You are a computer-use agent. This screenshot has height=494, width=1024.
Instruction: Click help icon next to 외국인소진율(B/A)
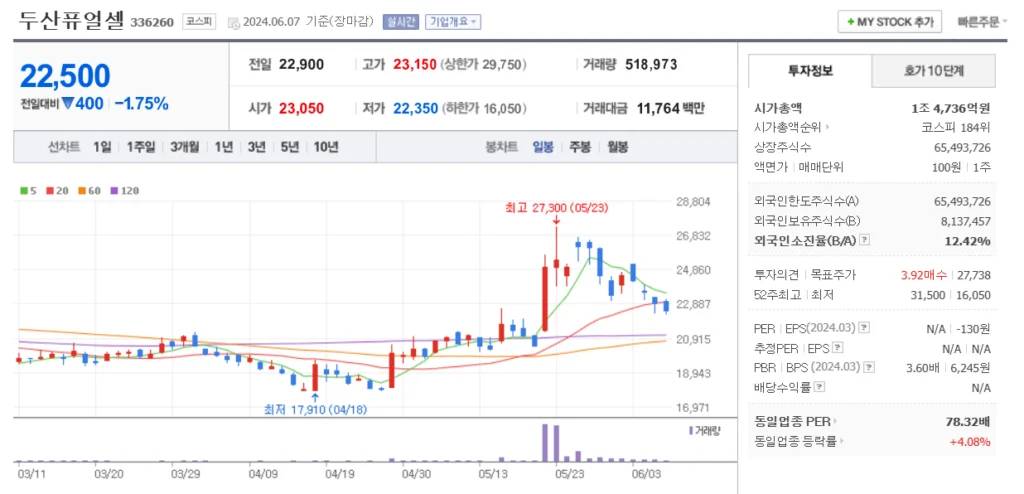(865, 240)
